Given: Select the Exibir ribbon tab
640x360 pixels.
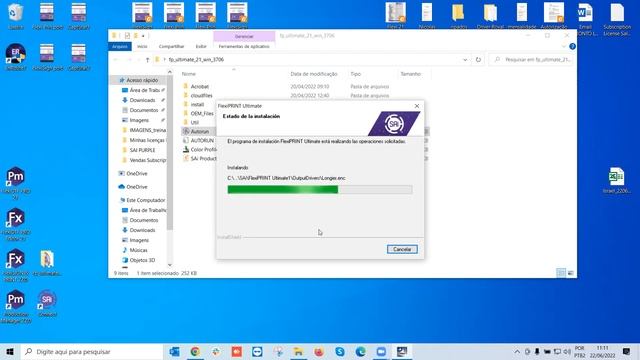Looking at the screenshot, I should pos(201,47).
